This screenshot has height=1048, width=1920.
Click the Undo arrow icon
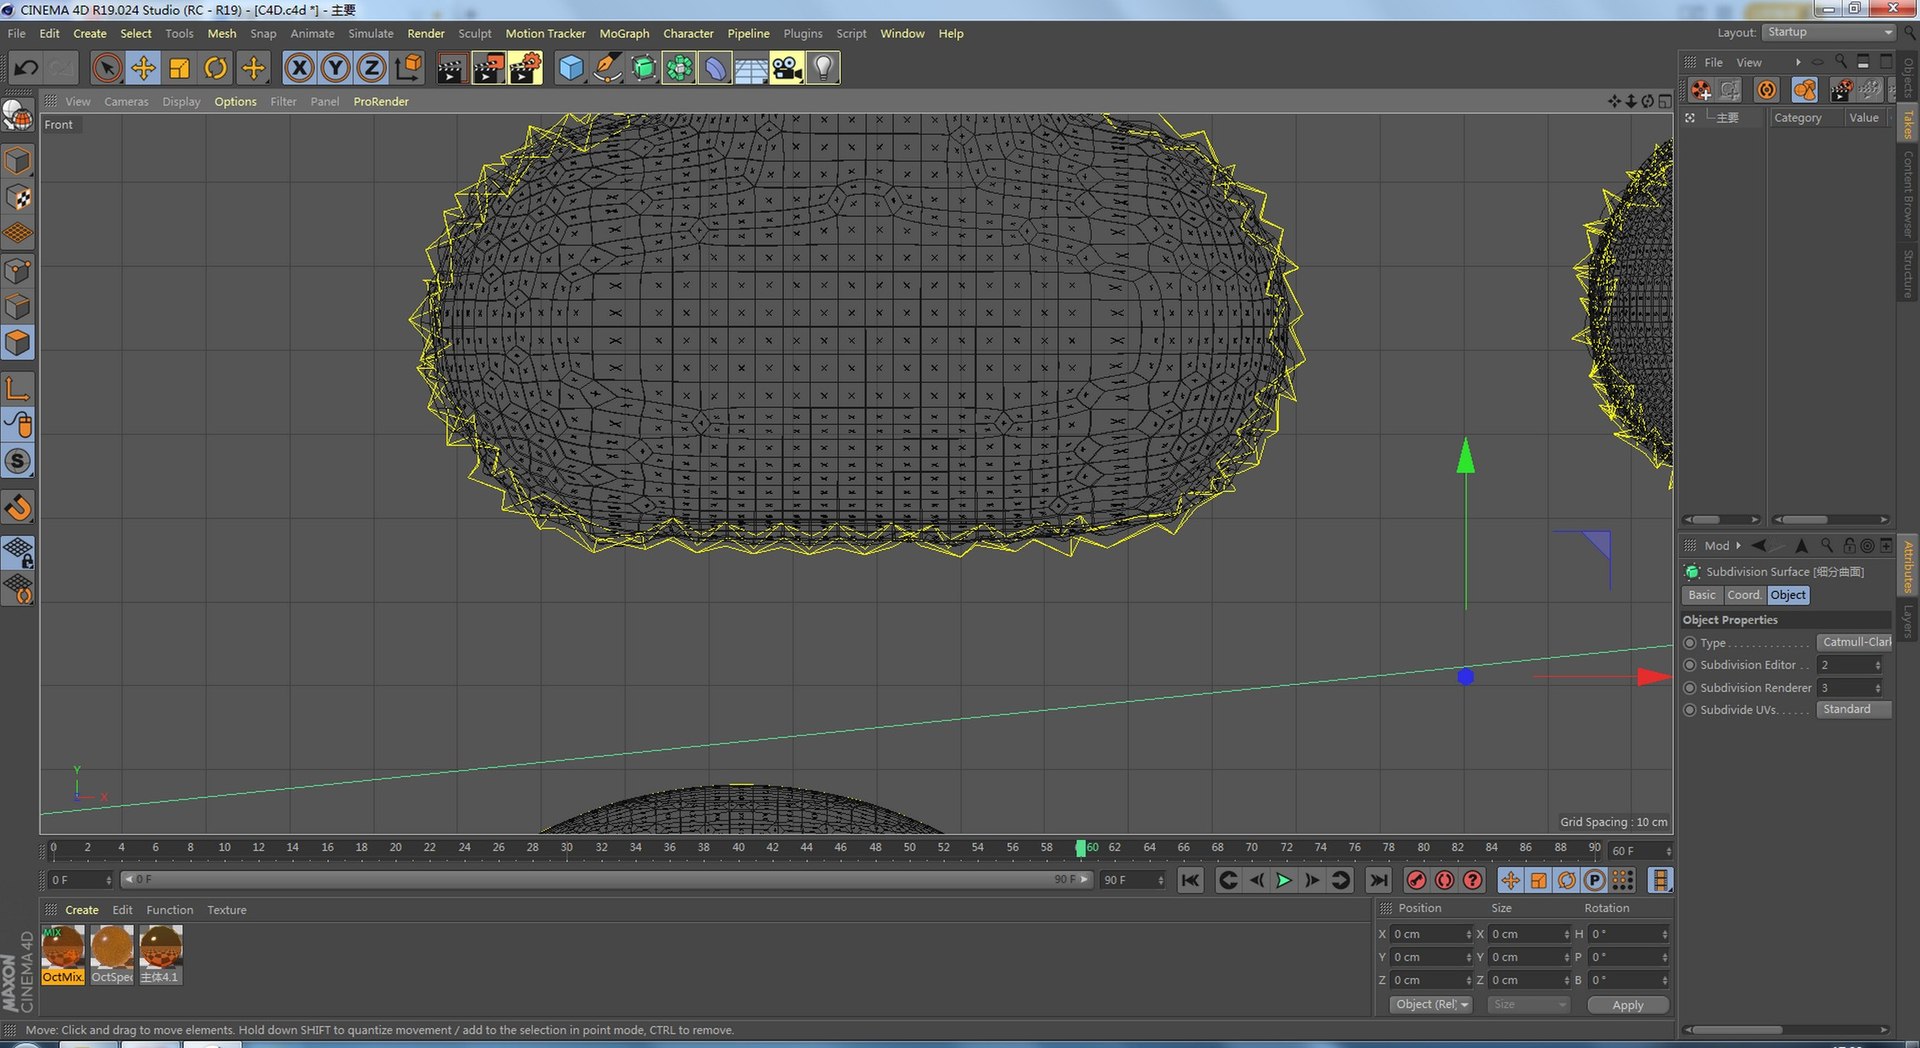tap(26, 68)
